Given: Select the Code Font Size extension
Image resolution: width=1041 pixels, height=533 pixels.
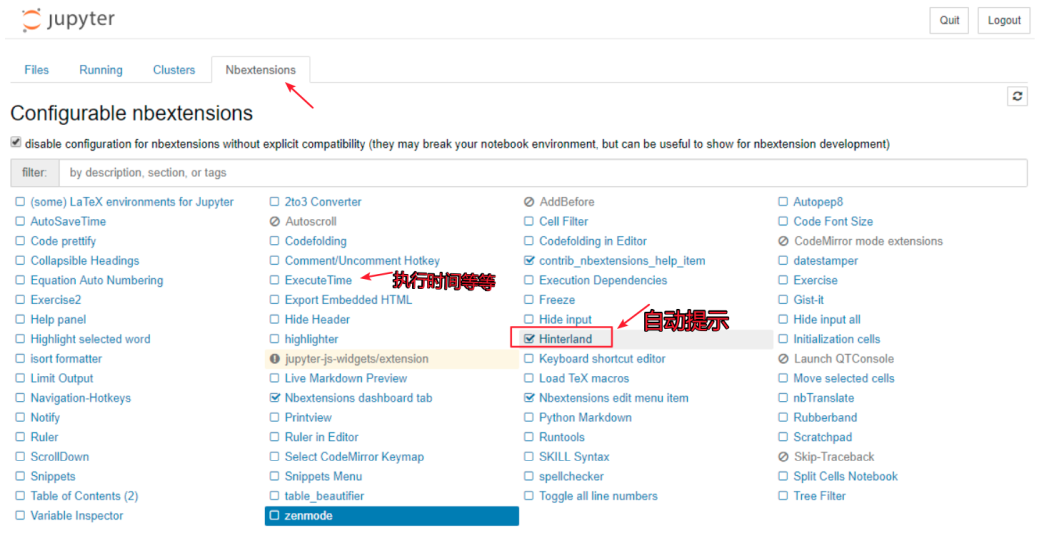Looking at the screenshot, I should [x=833, y=222].
